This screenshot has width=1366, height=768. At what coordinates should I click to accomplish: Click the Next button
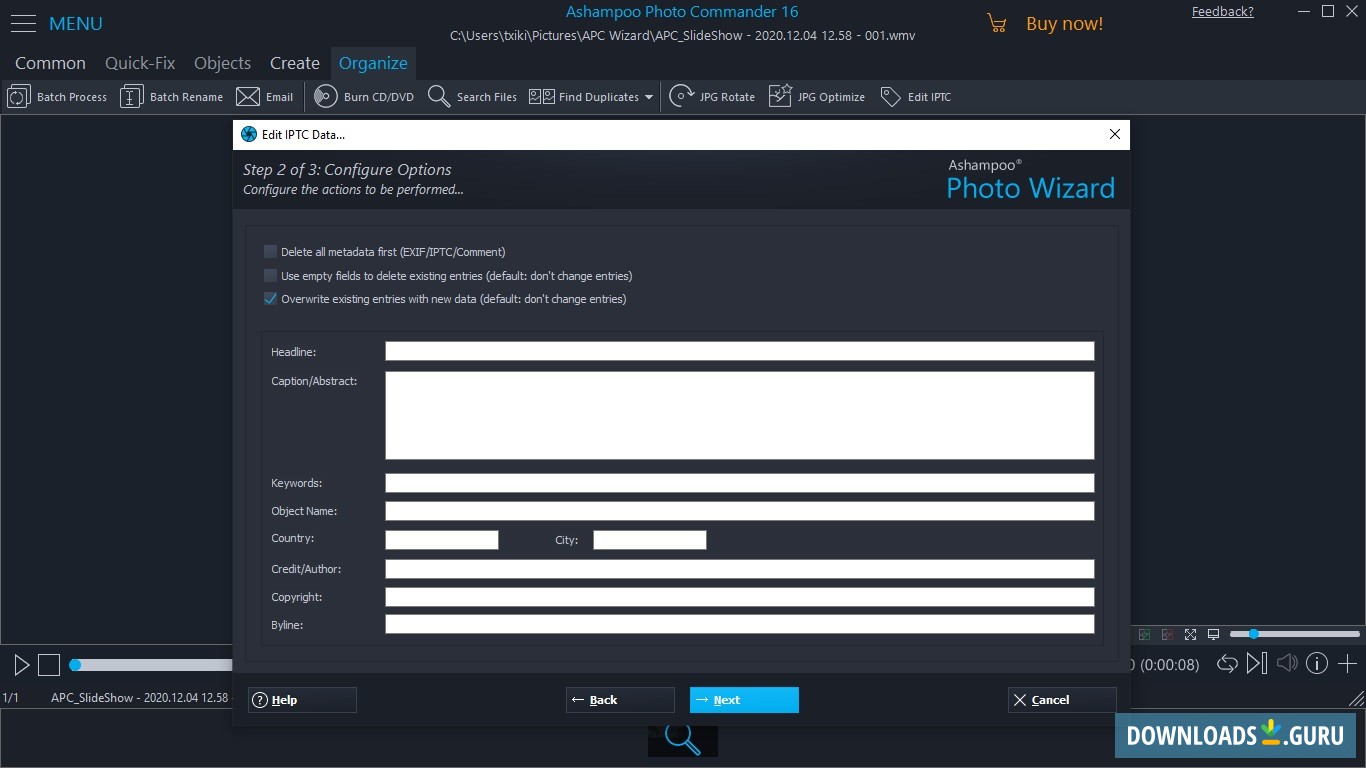[x=744, y=700]
